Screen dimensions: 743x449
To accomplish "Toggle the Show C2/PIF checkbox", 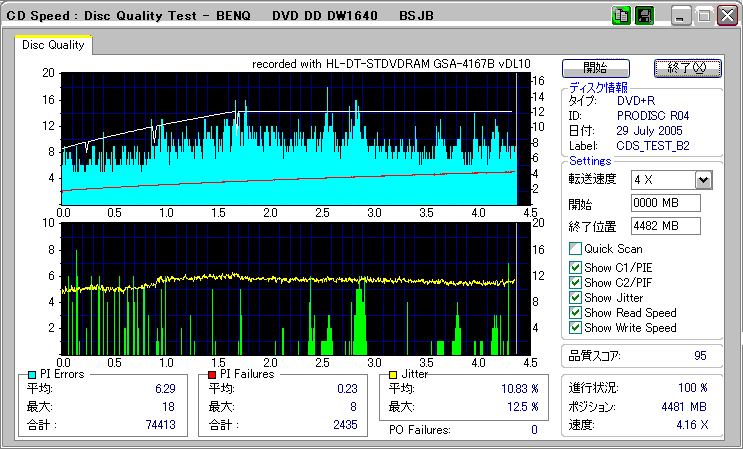I will coord(575,282).
